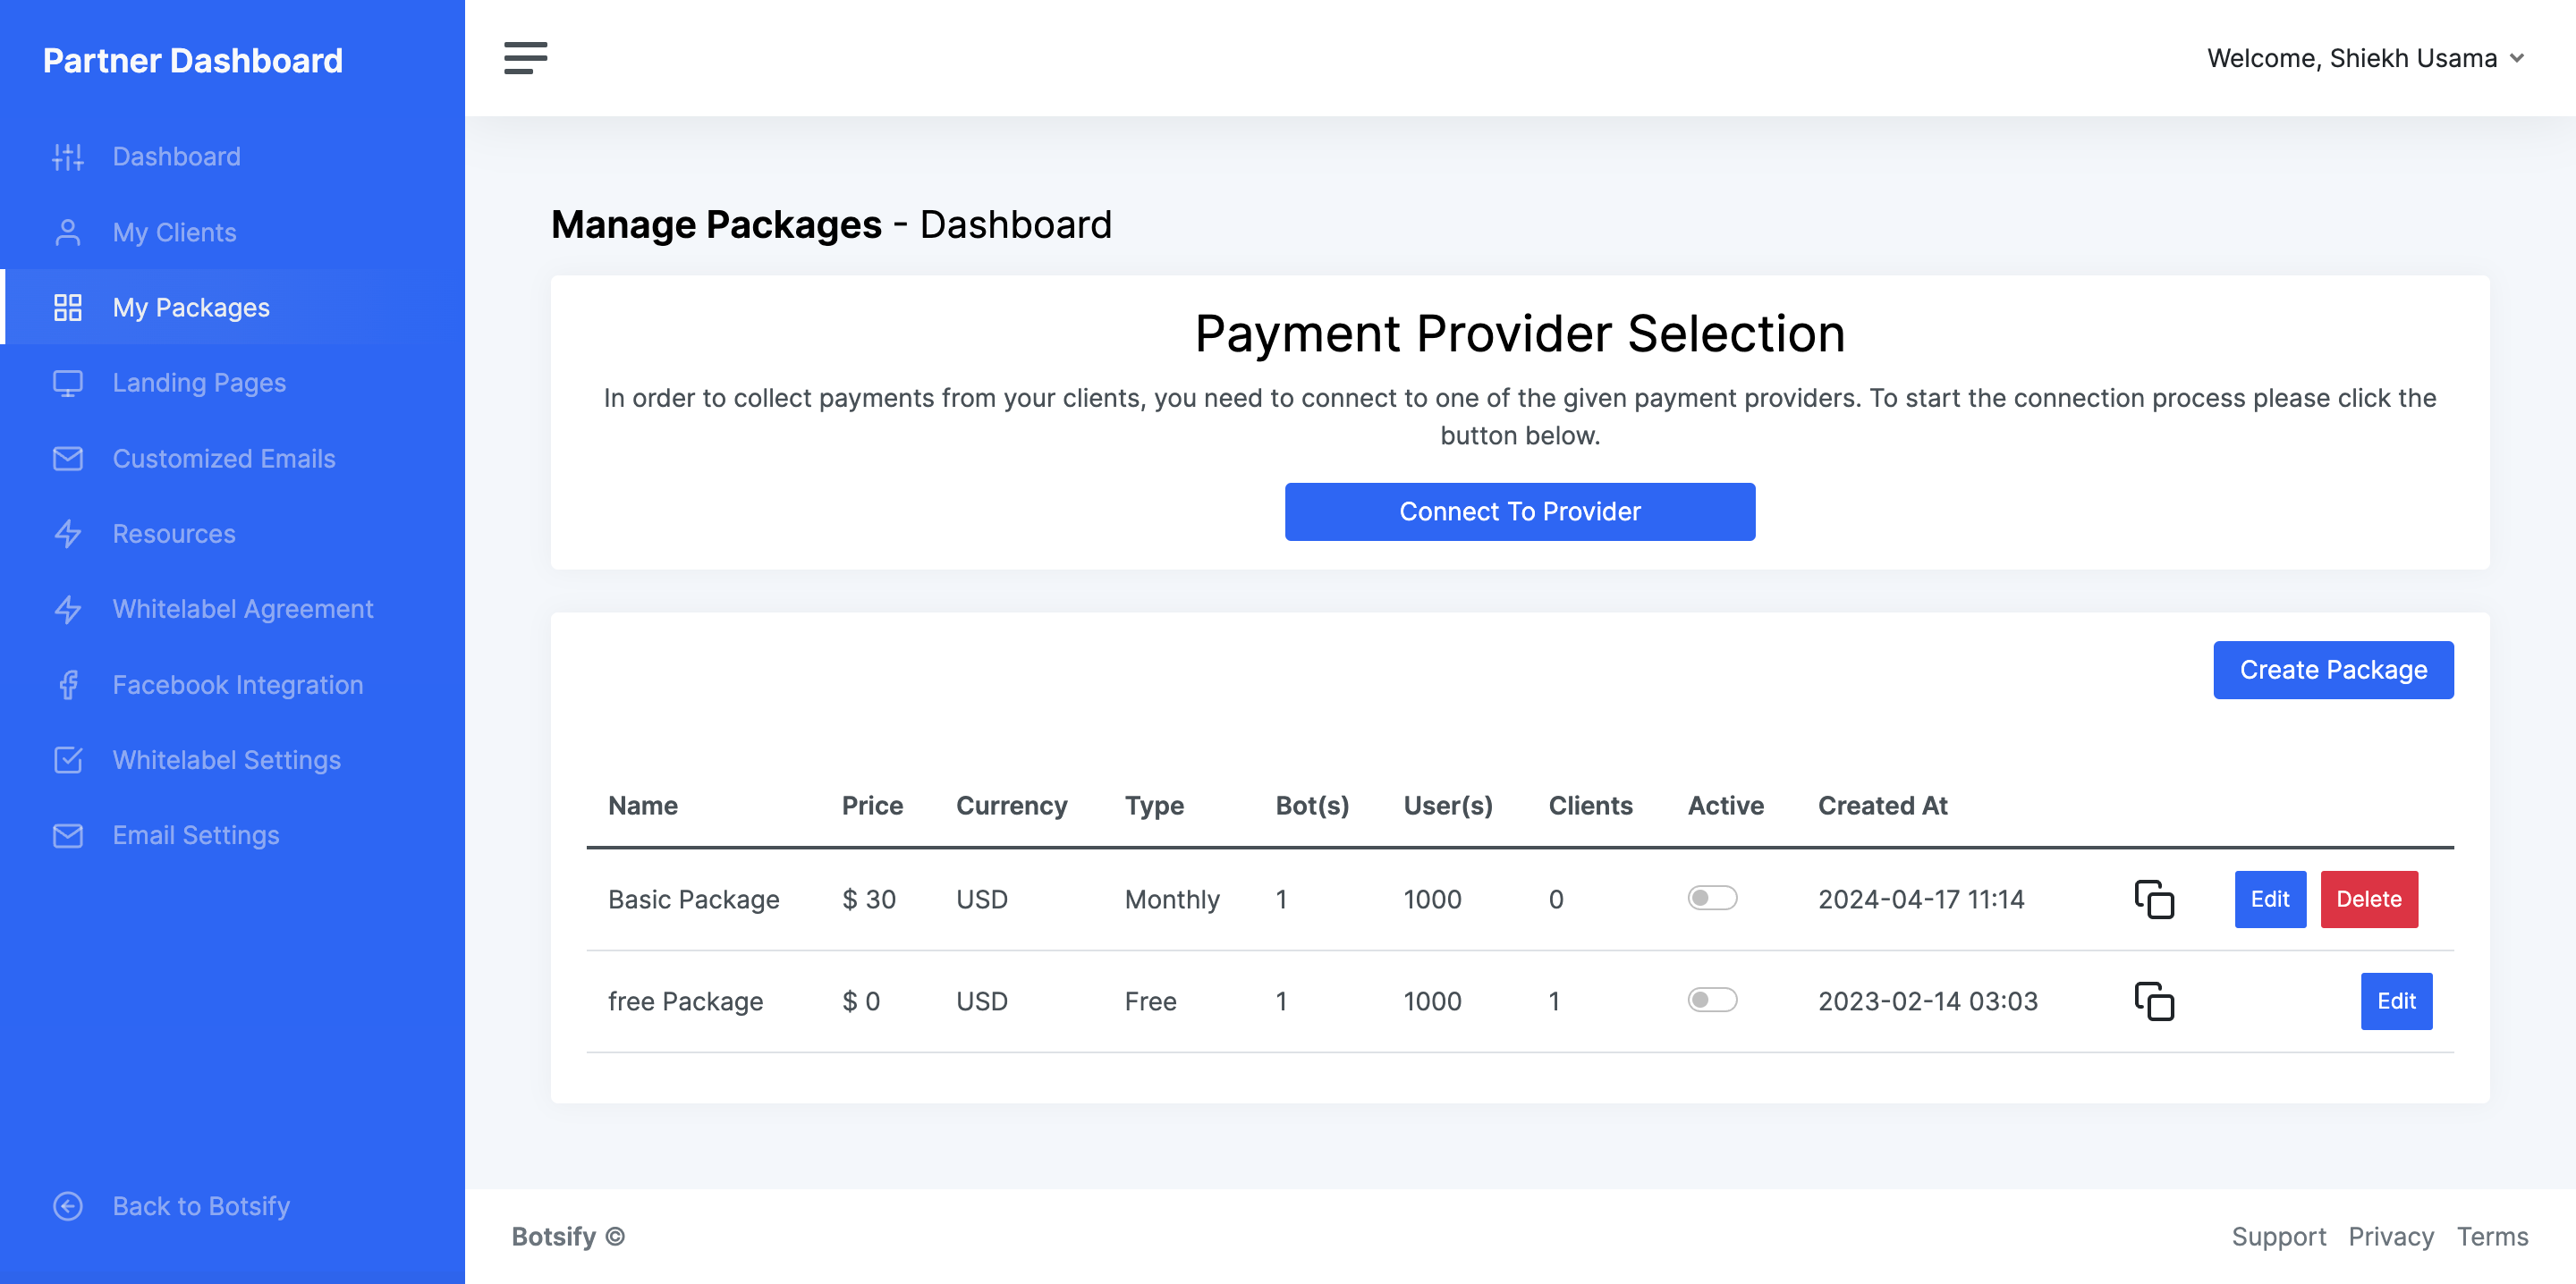Open Customized Emails menu item
This screenshot has height=1284, width=2576.
coord(232,458)
